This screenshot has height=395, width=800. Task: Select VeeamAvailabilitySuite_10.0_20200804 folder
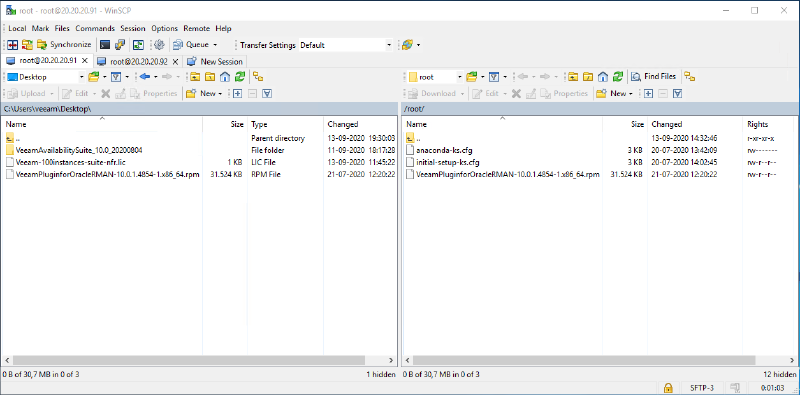pos(79,150)
